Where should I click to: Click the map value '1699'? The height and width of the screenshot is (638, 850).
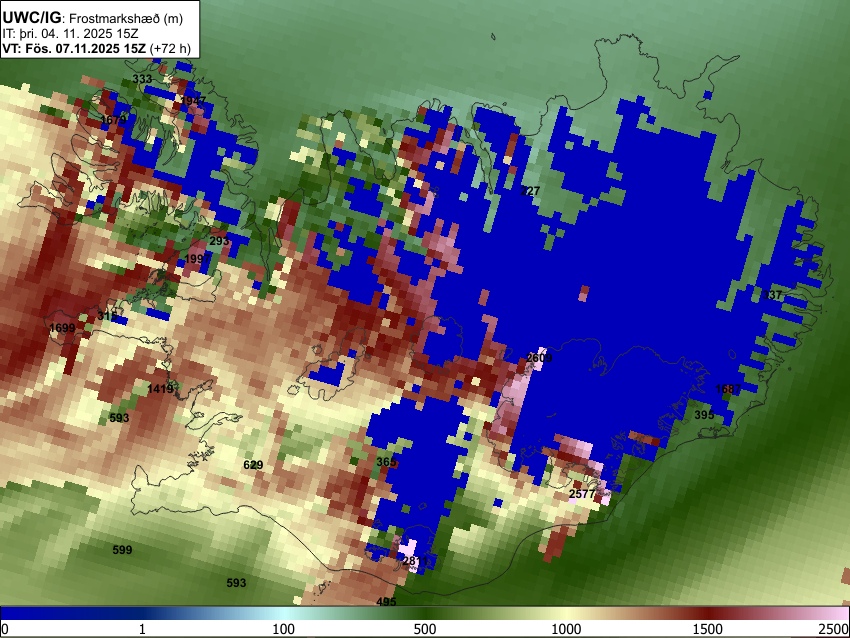point(62,328)
